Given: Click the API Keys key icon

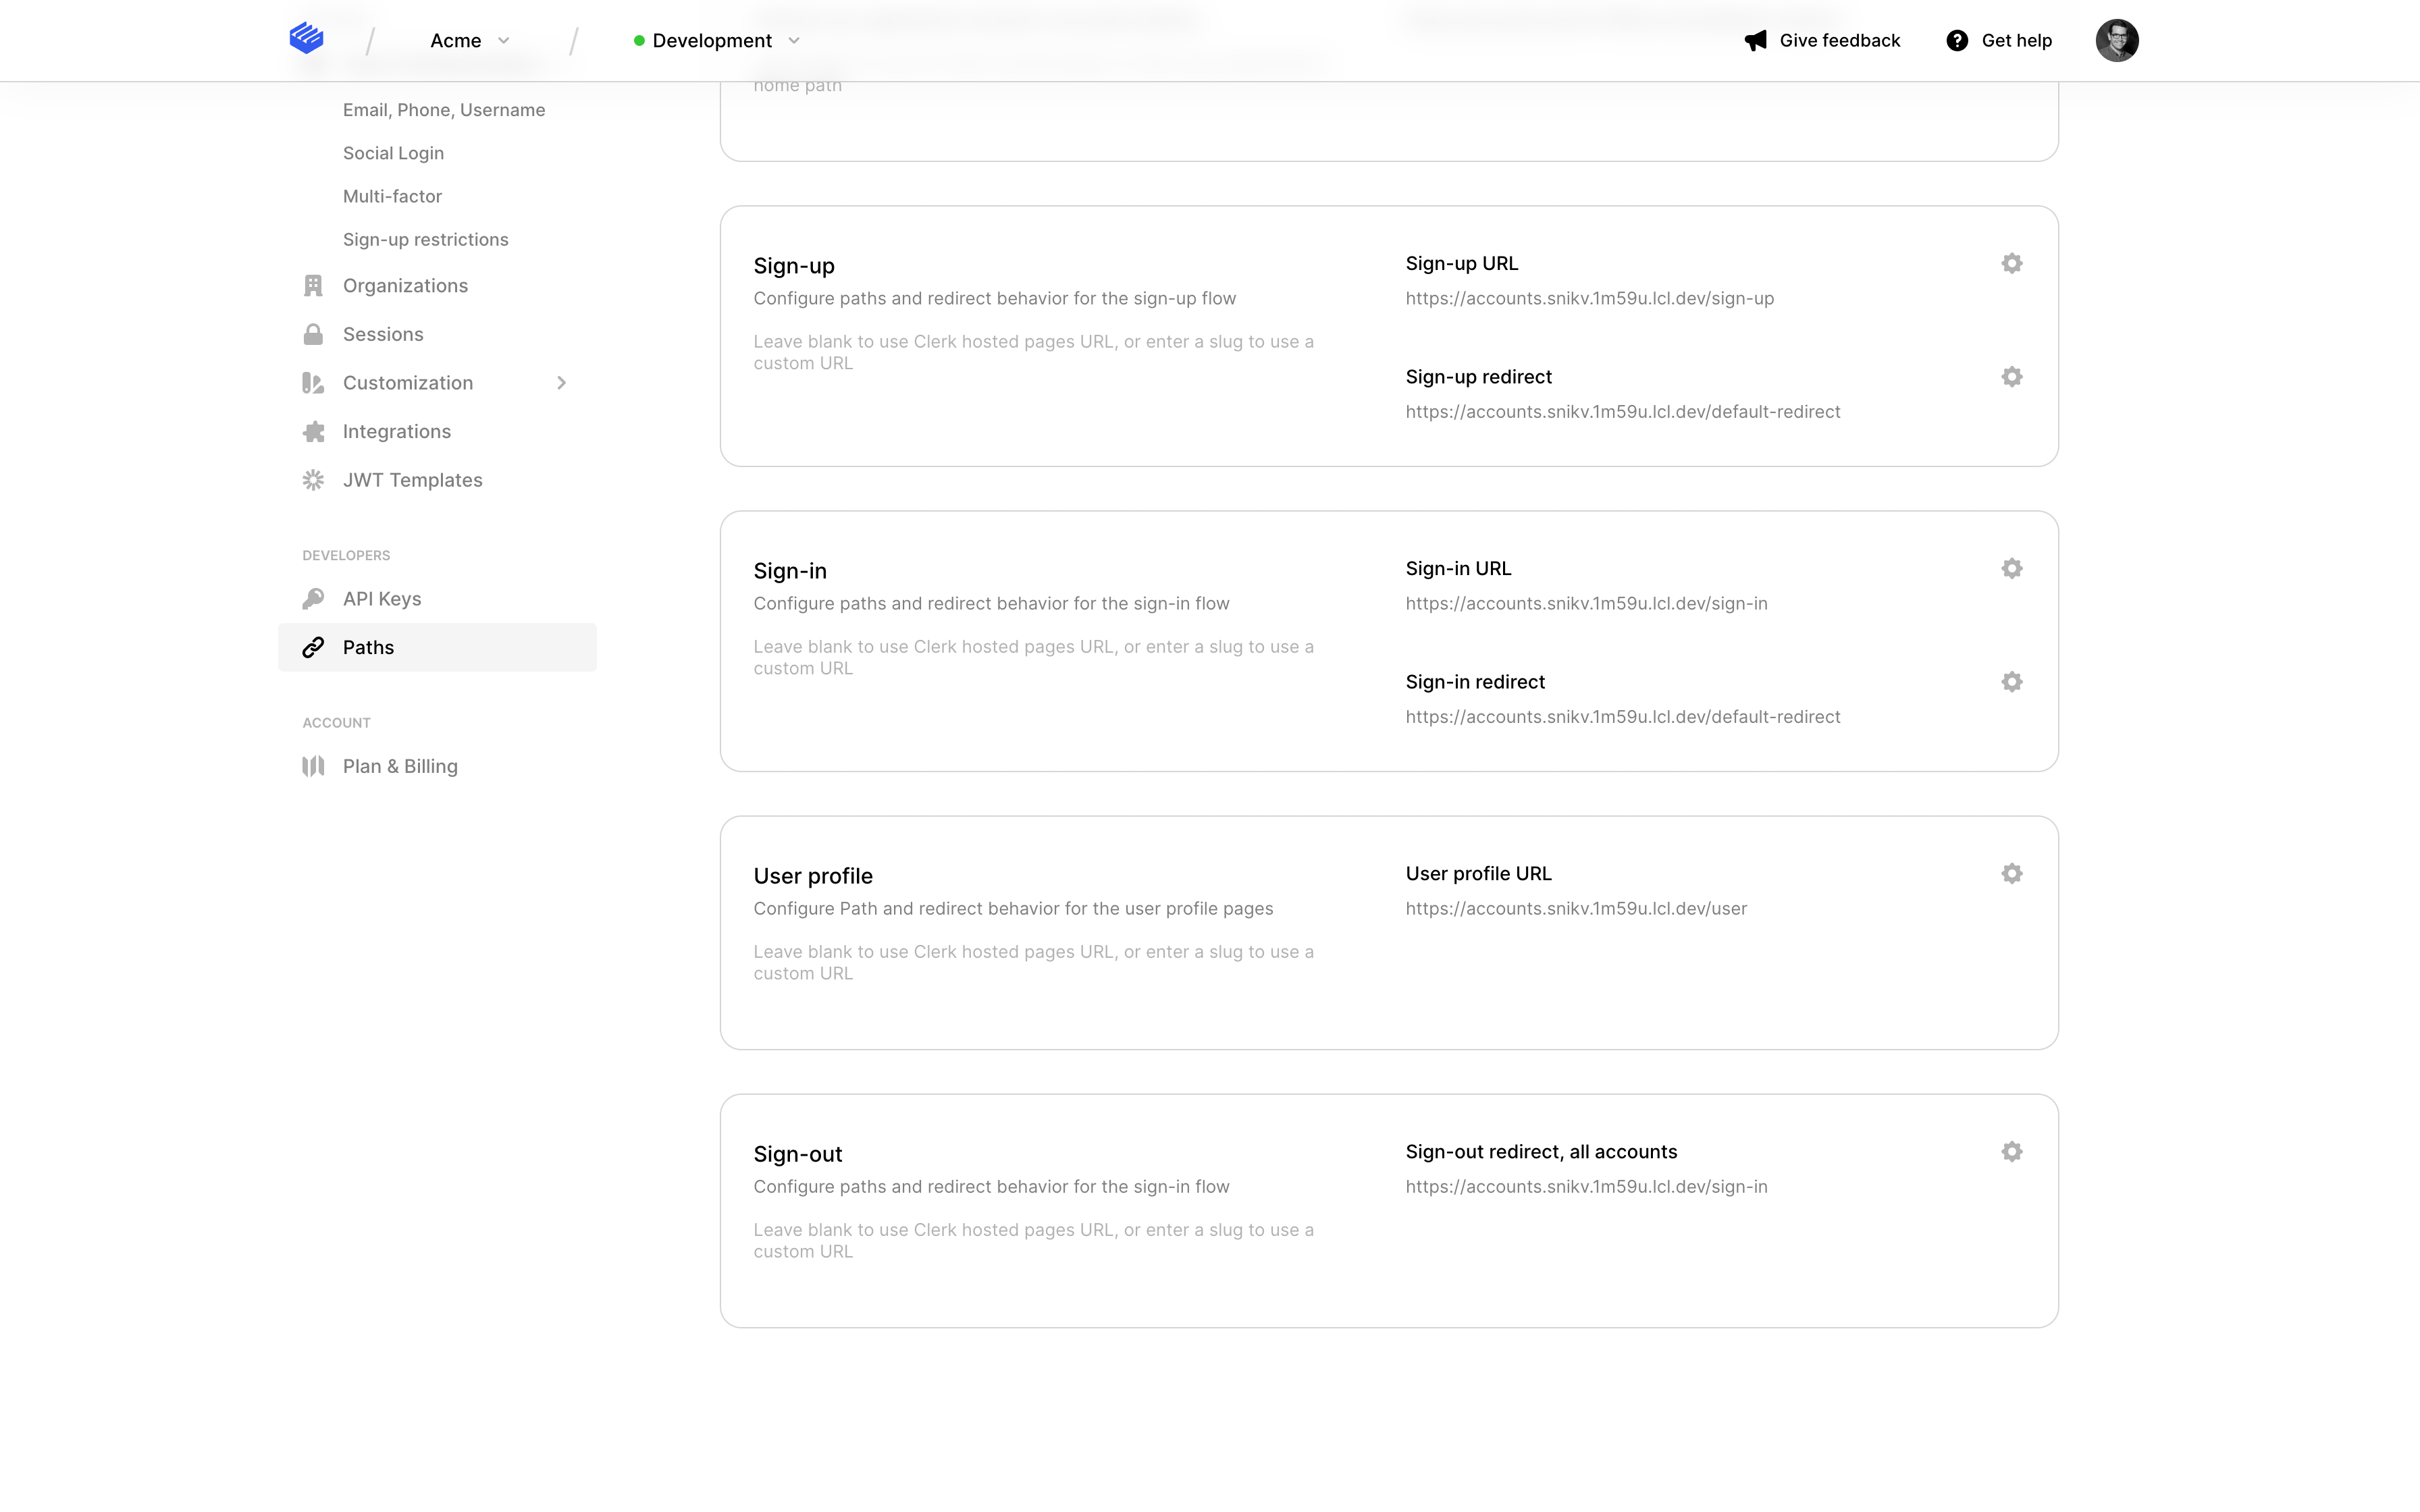Looking at the screenshot, I should (313, 599).
